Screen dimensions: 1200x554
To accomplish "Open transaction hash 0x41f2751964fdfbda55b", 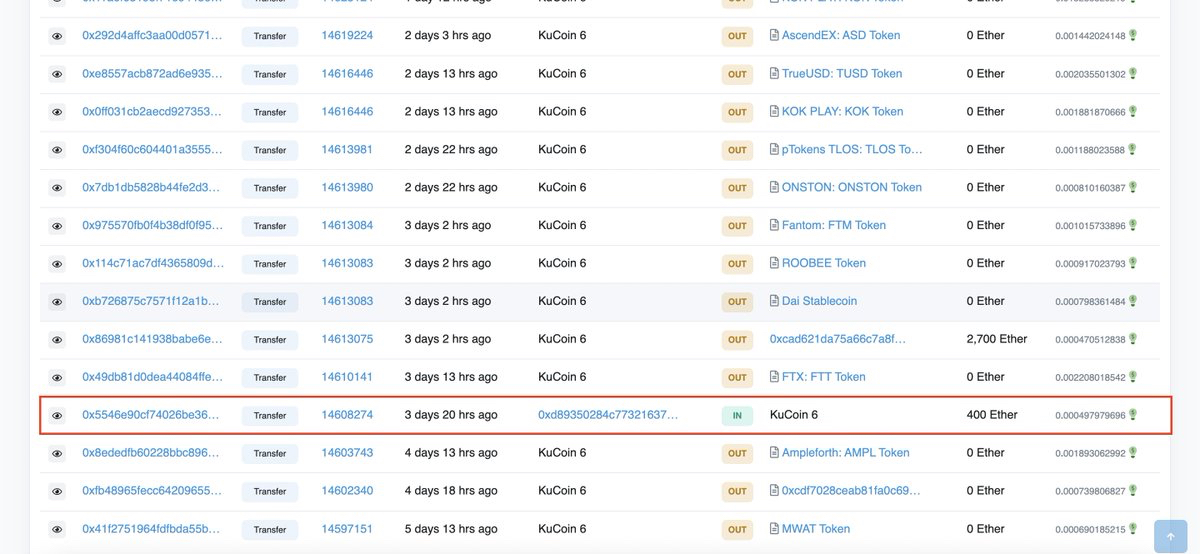I will pyautogui.click(x=153, y=529).
